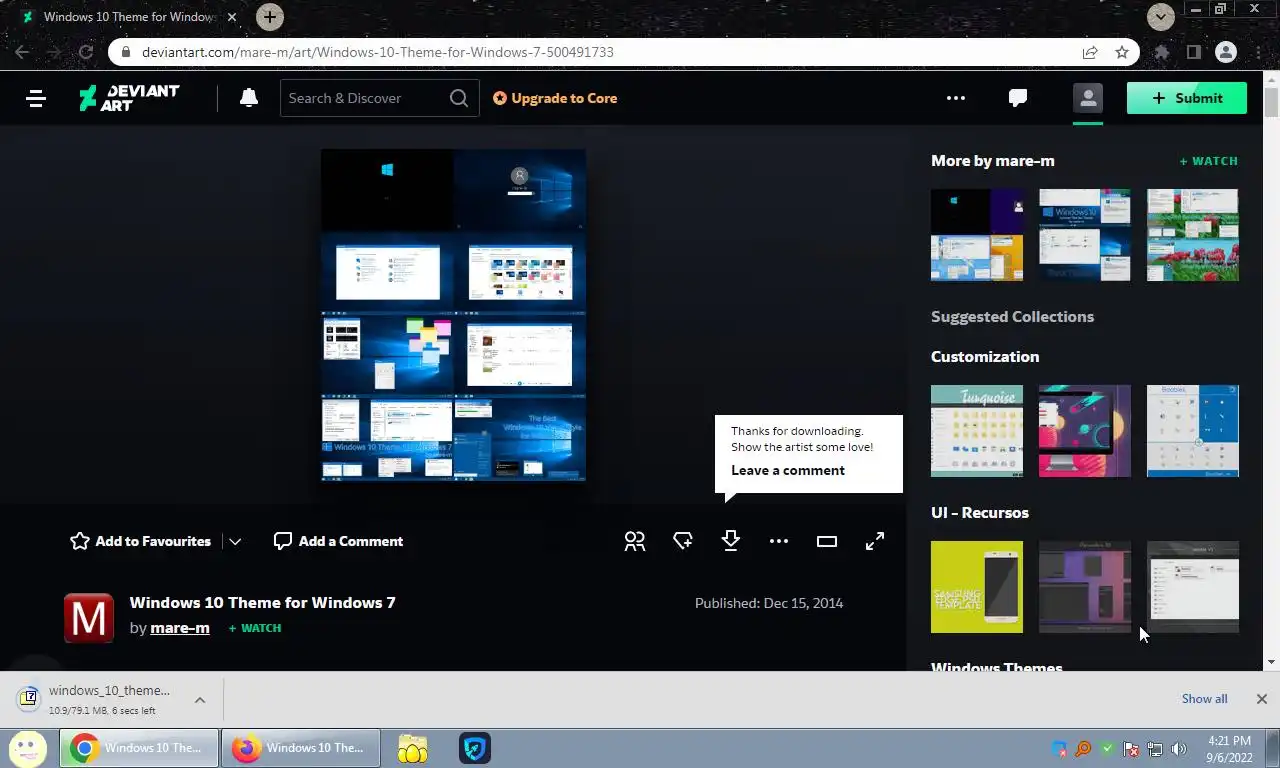Click the share page icon in address bar

click(x=1090, y=52)
